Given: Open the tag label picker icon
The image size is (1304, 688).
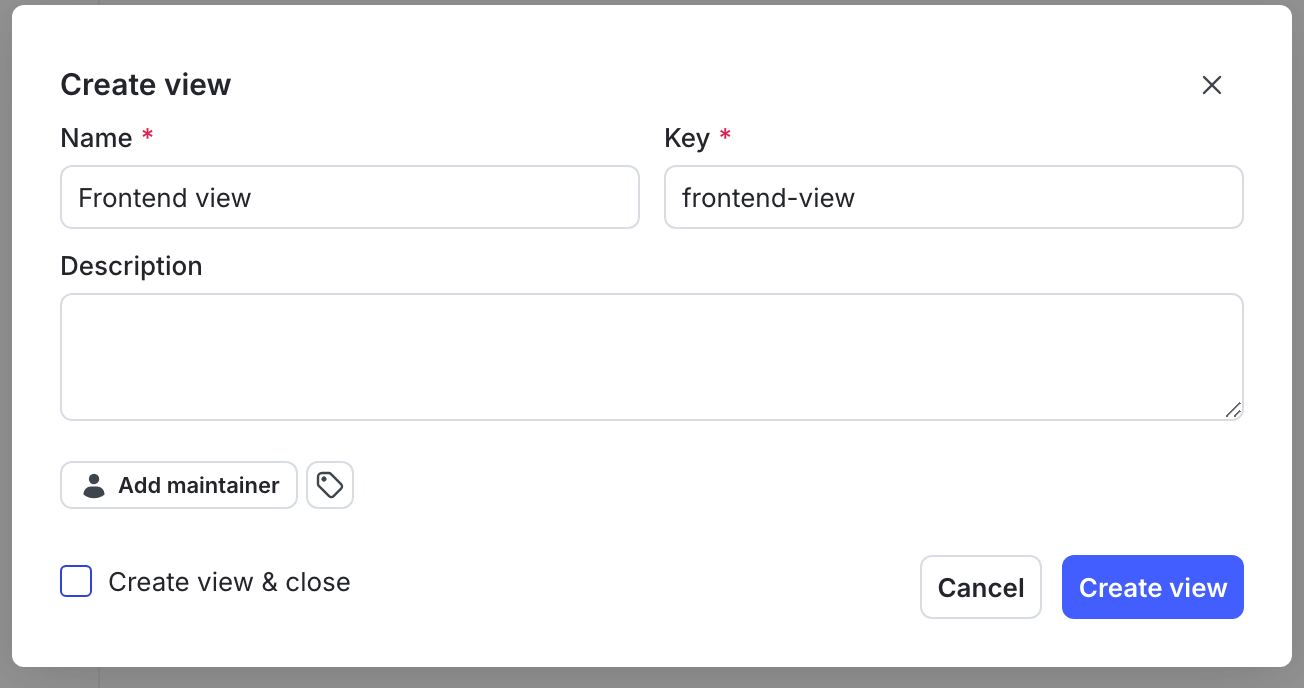Looking at the screenshot, I should [x=330, y=485].
